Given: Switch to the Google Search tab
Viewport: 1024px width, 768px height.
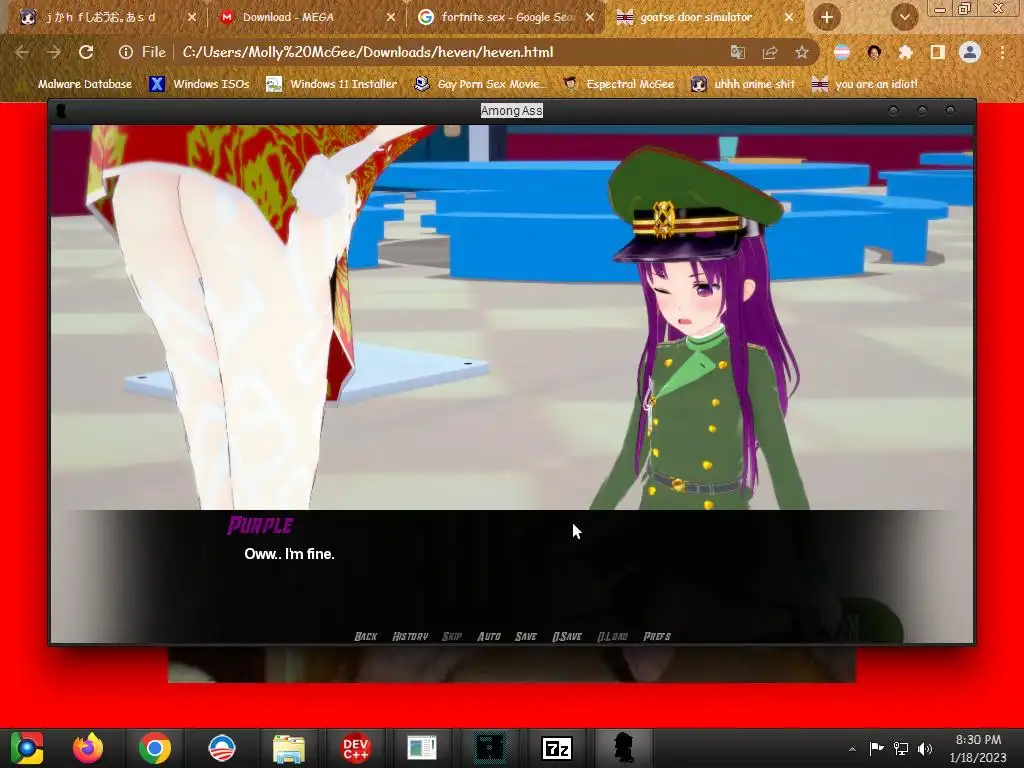Looking at the screenshot, I should 506,18.
